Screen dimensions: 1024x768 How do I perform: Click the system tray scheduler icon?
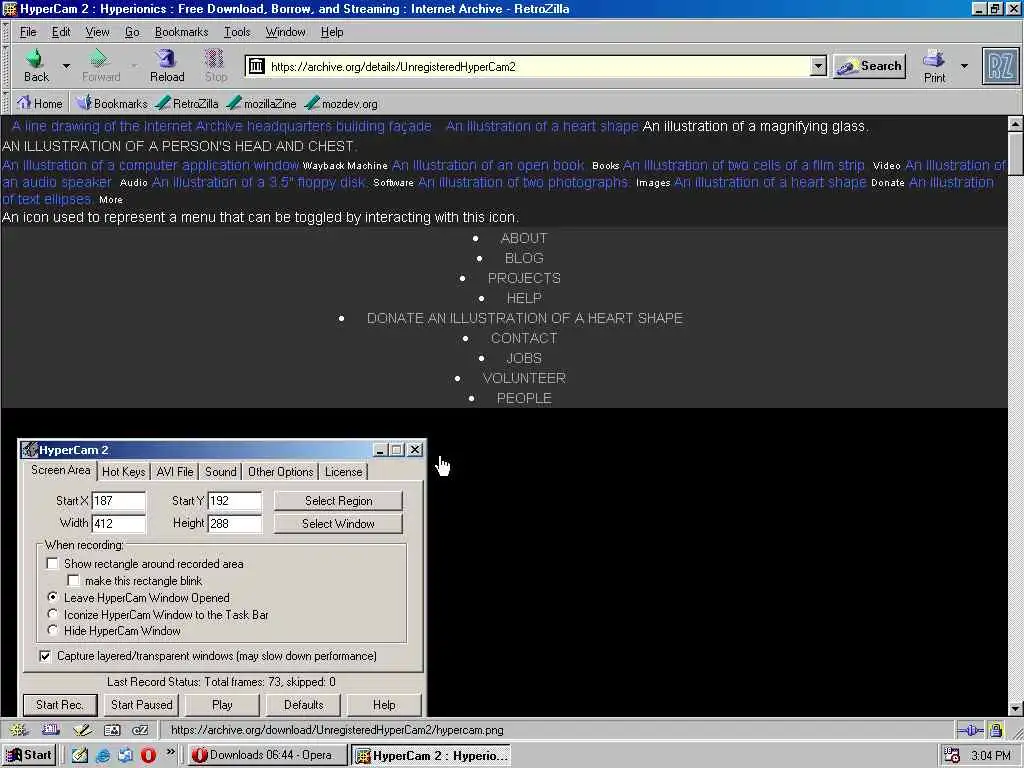tap(952, 756)
